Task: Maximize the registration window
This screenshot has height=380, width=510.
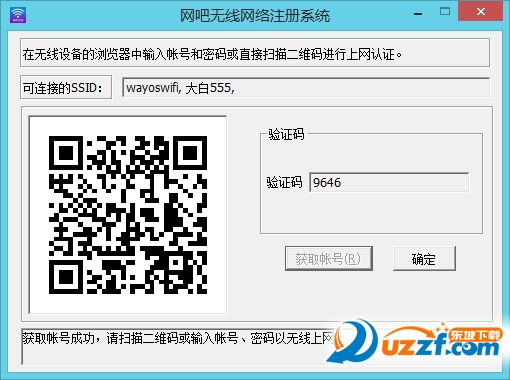Action: click(445, 12)
